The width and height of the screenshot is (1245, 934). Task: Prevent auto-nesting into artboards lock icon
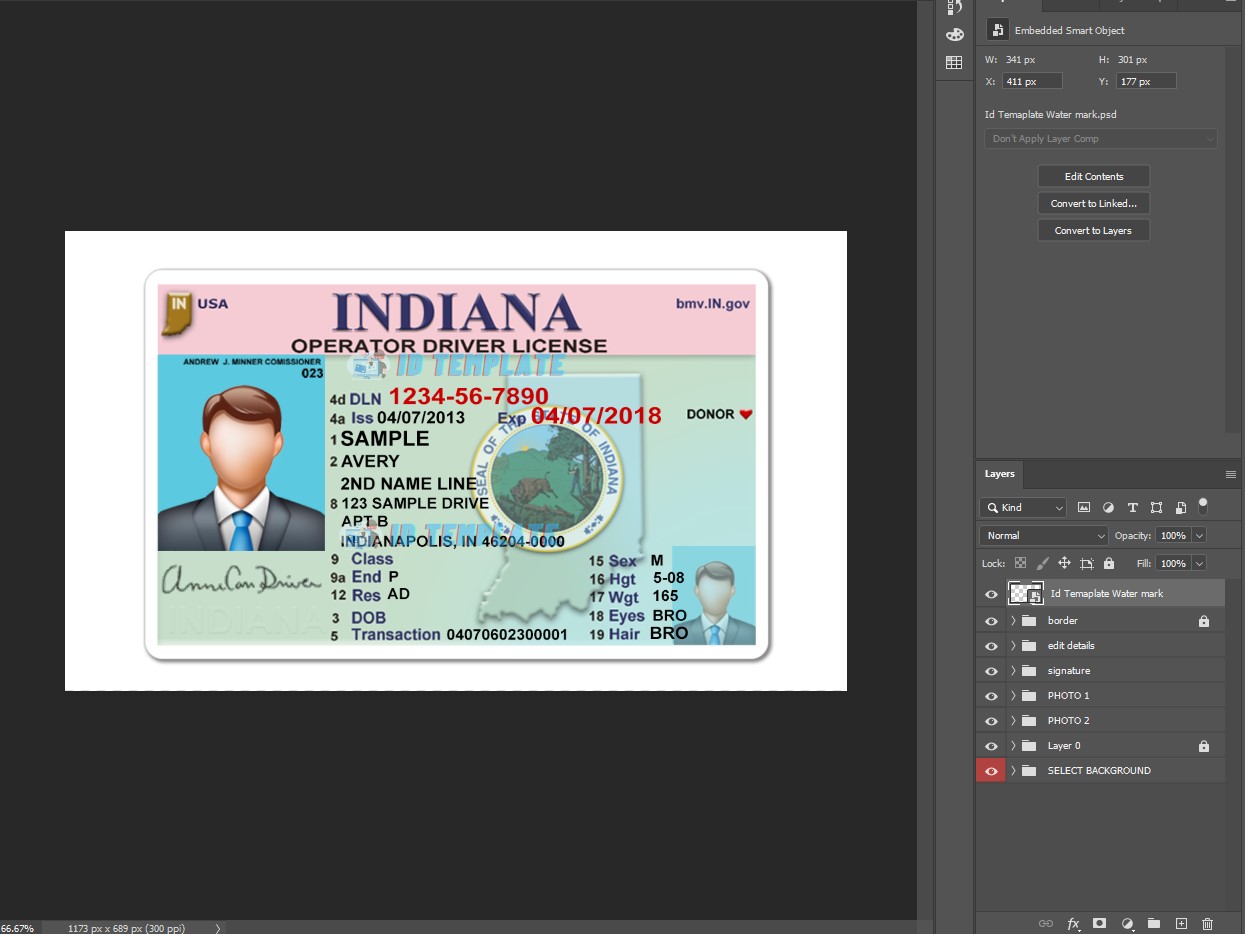coord(1087,563)
